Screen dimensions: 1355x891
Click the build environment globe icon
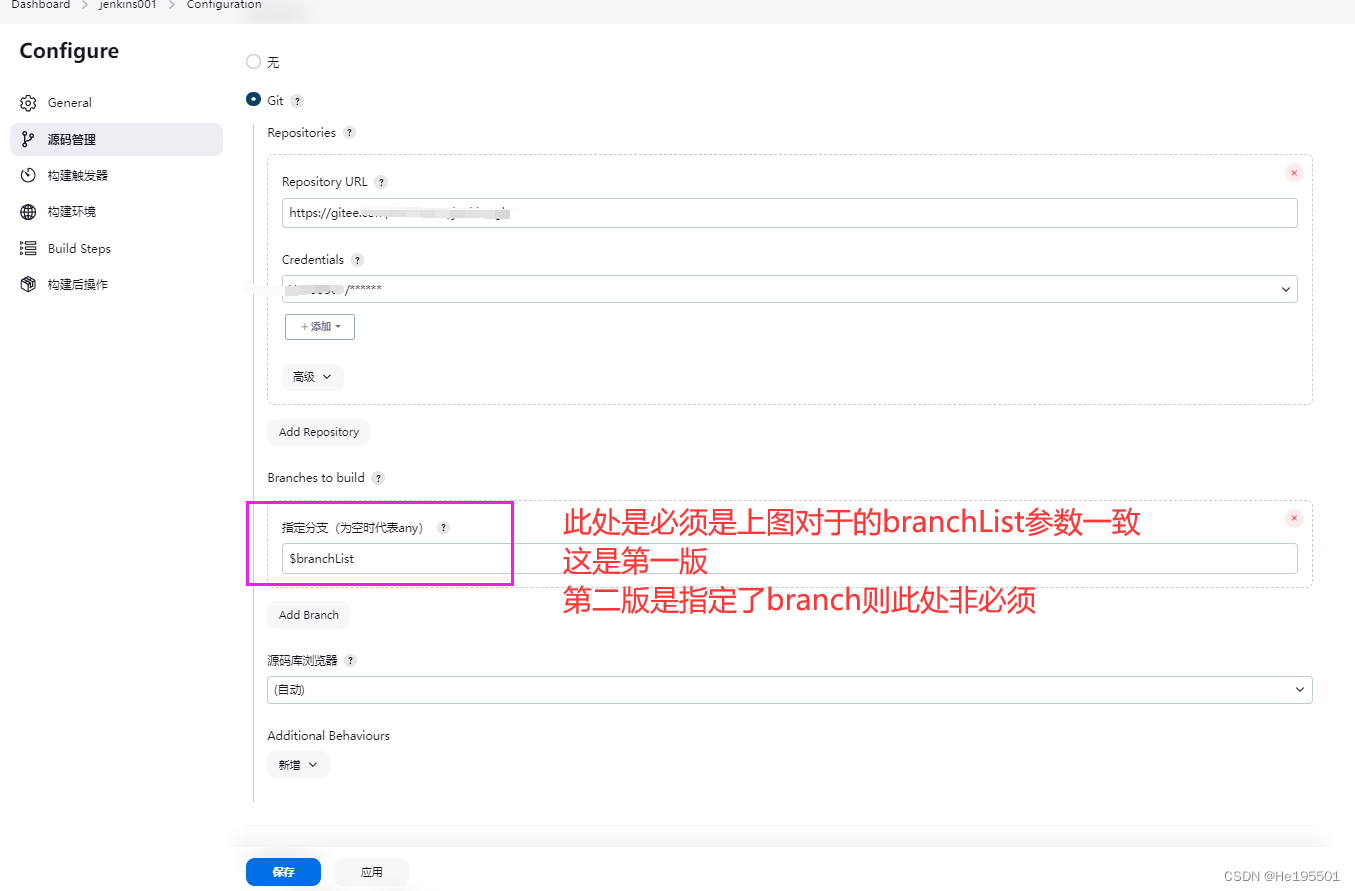pyautogui.click(x=28, y=212)
